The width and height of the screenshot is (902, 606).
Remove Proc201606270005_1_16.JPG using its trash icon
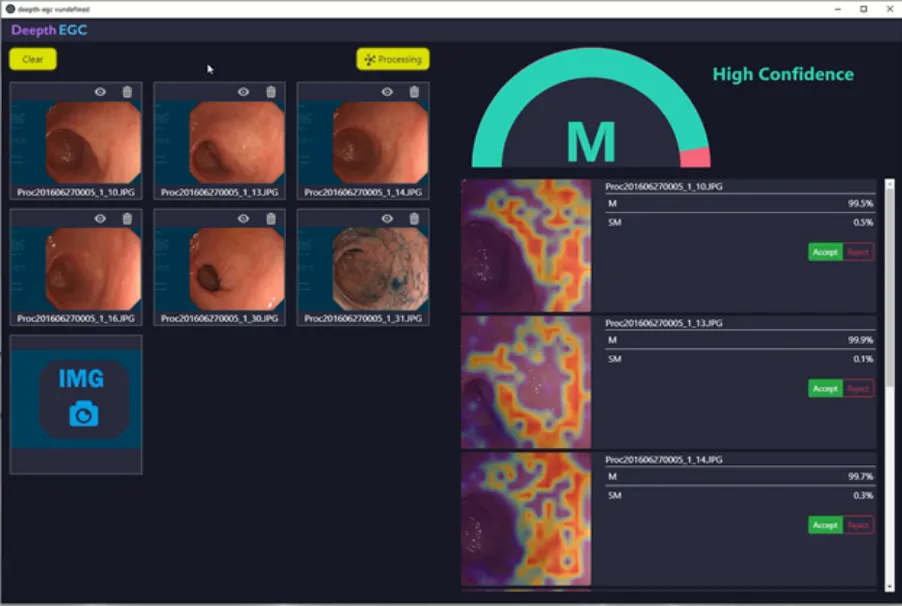127,219
